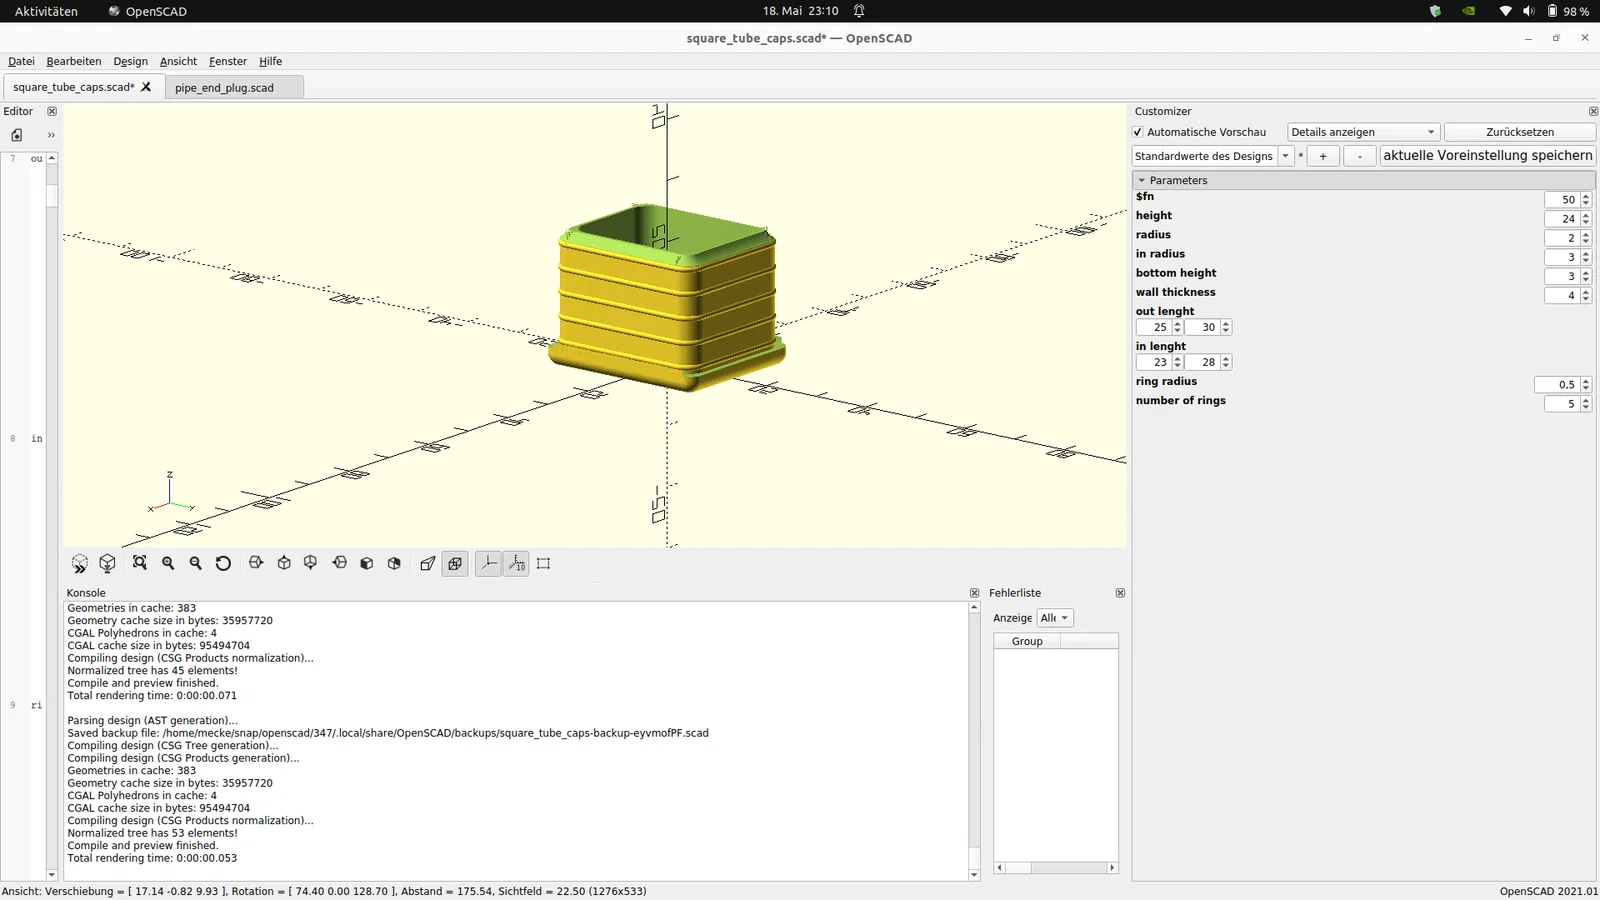
Task: Zoom out of the 3D view
Action: coord(196,564)
